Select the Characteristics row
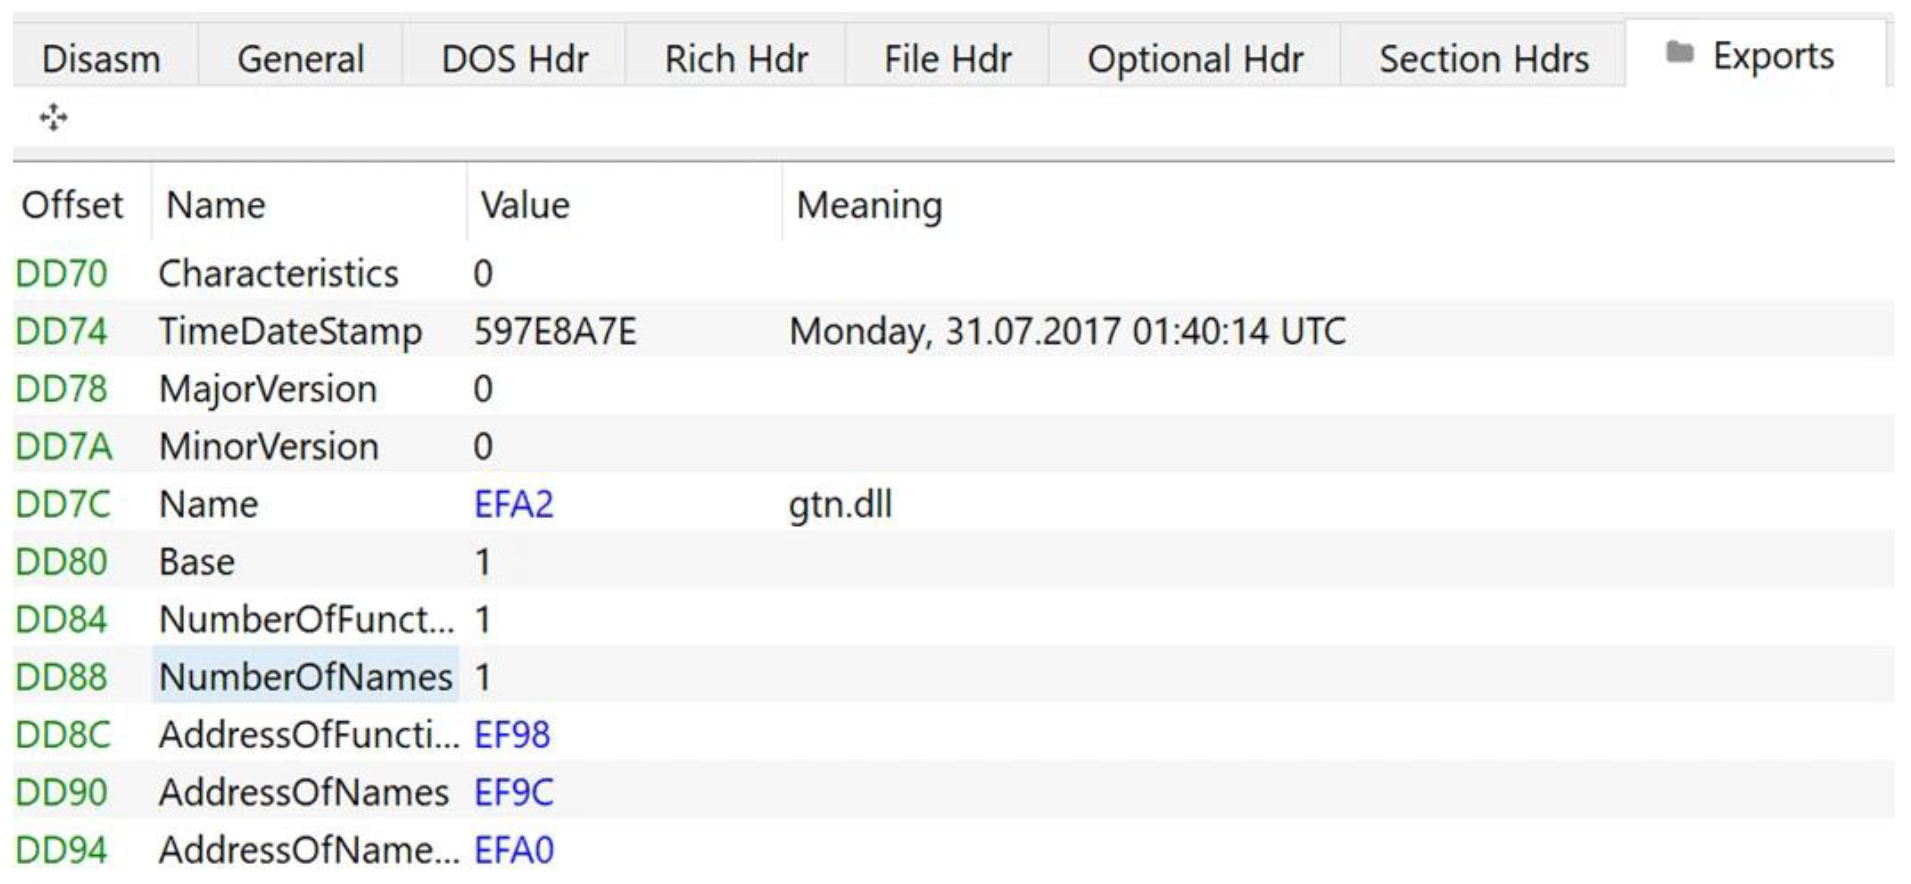 coord(278,273)
